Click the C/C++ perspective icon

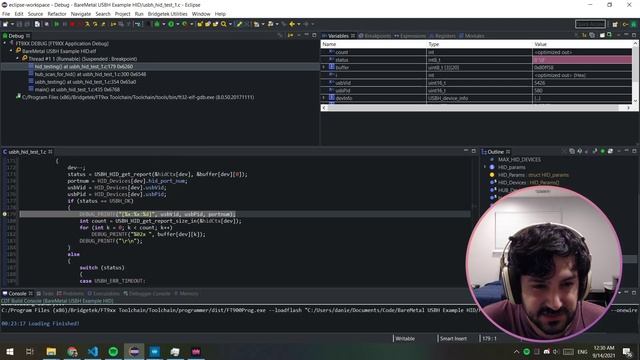[625, 24]
